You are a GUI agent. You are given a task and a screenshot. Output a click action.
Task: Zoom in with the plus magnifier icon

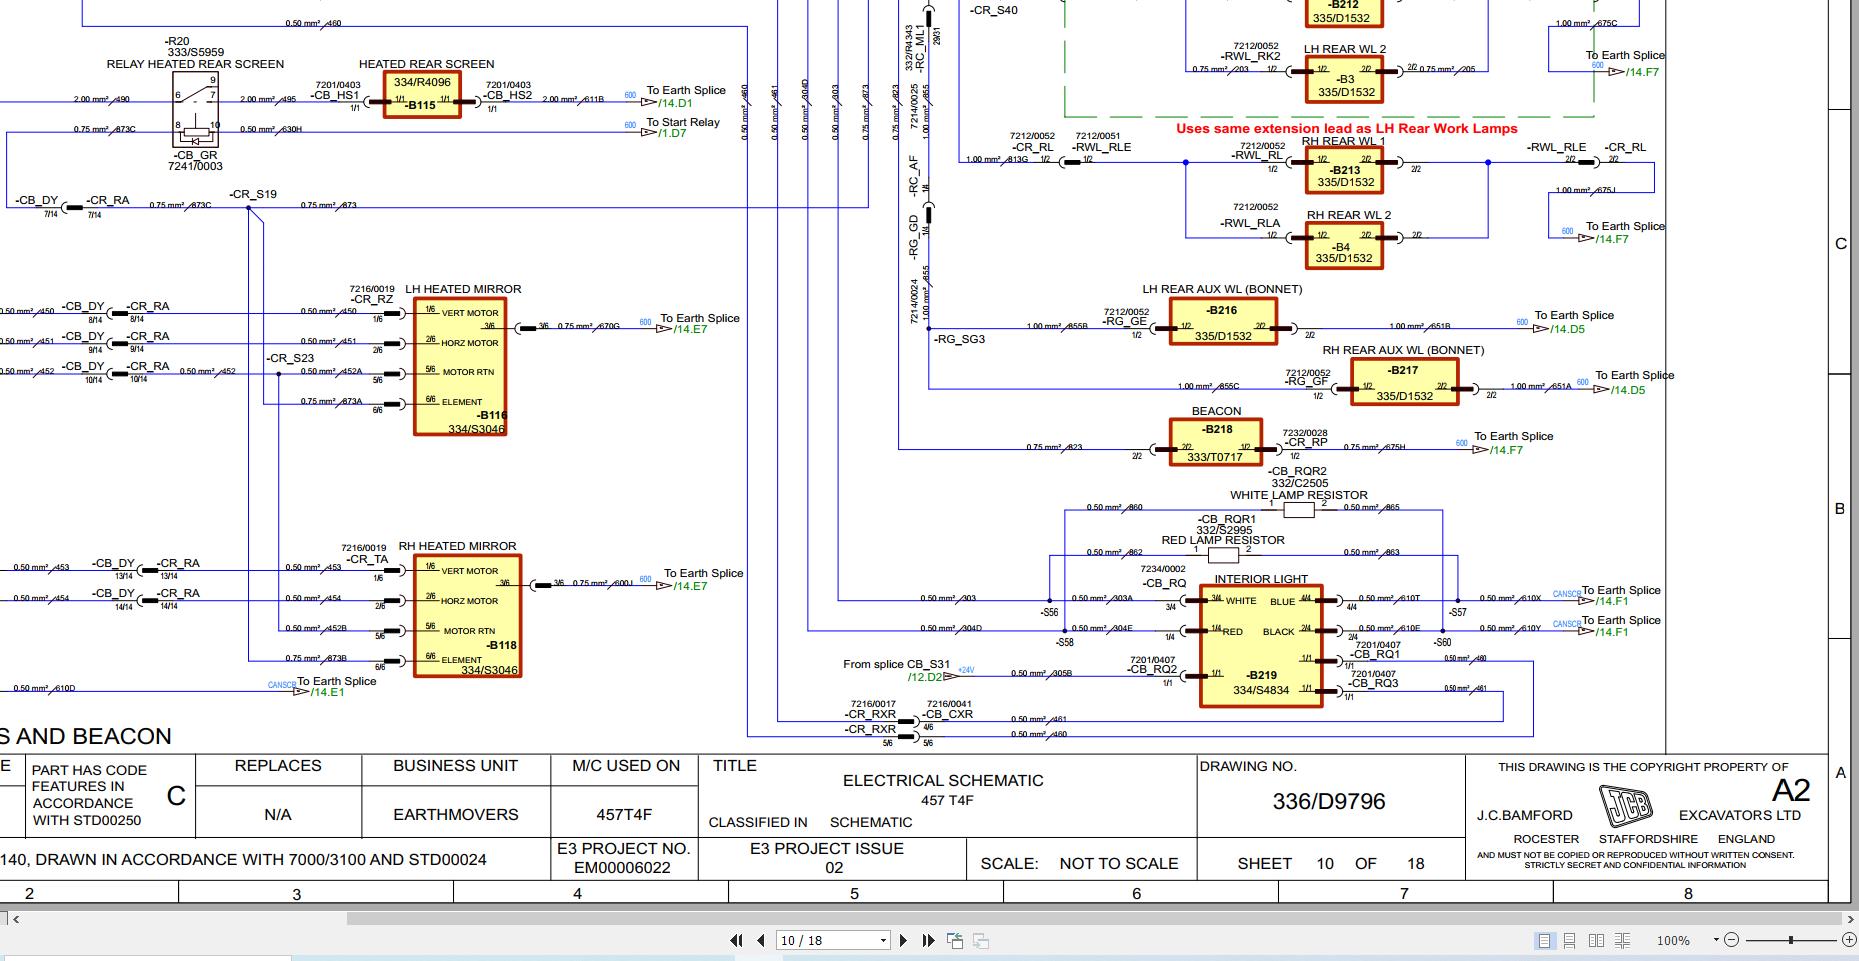click(x=1850, y=940)
